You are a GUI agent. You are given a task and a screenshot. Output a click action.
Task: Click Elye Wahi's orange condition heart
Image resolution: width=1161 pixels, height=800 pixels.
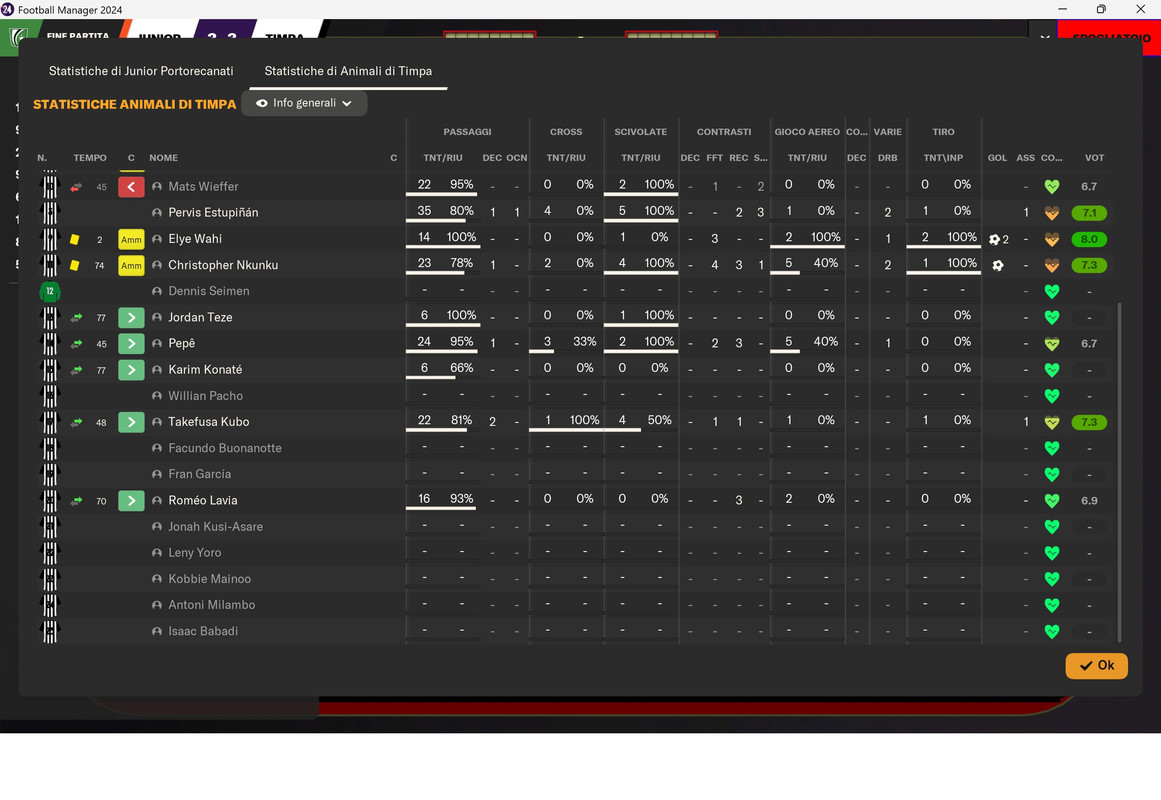click(x=1051, y=239)
